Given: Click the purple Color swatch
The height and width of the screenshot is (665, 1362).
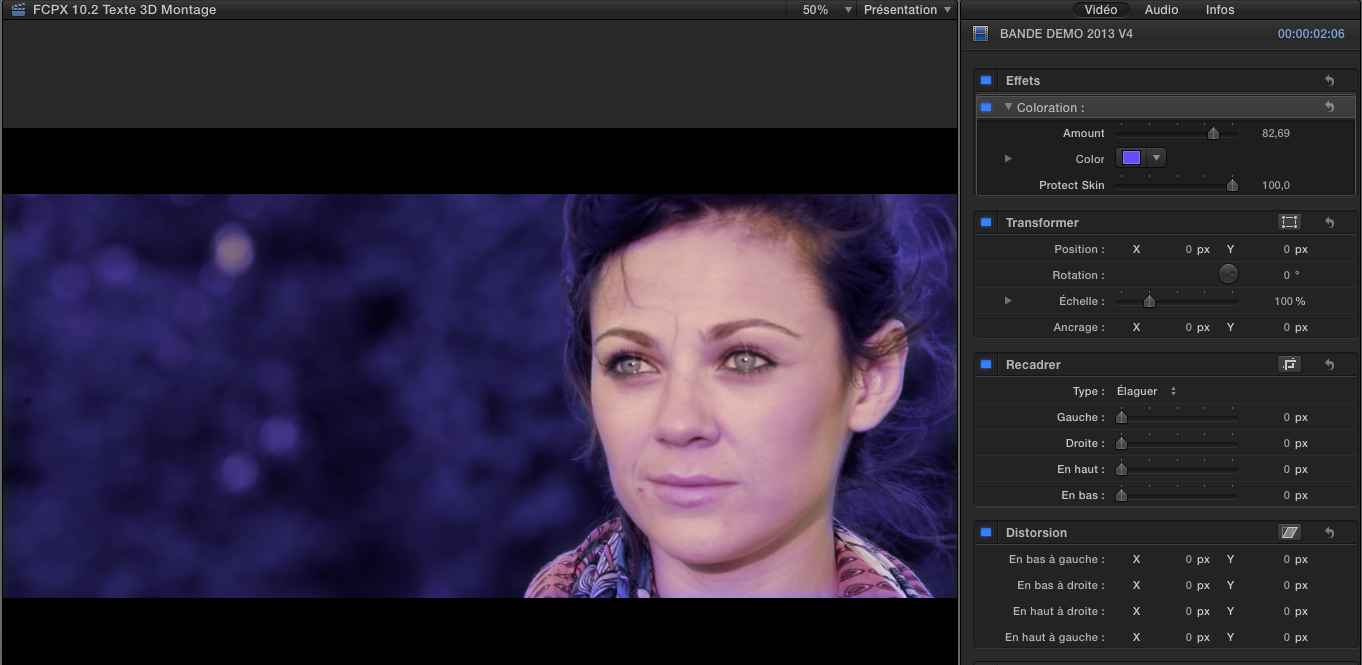Looking at the screenshot, I should 1131,158.
